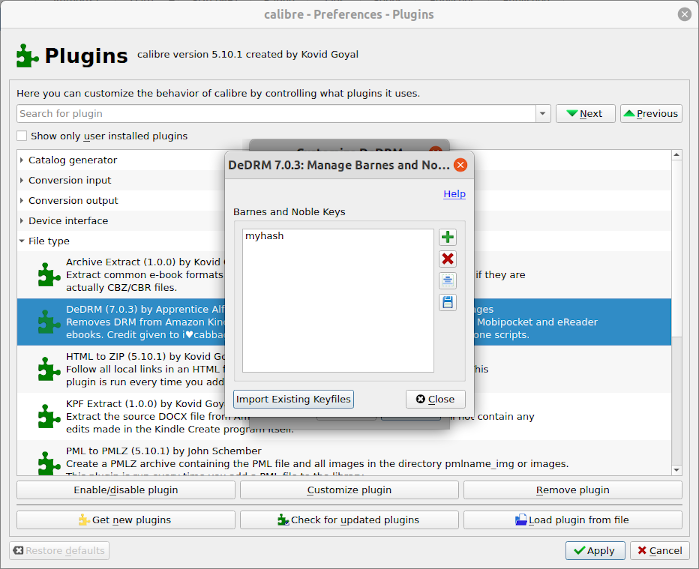Click plugin list scrollbar down arrow

pyautogui.click(x=677, y=470)
